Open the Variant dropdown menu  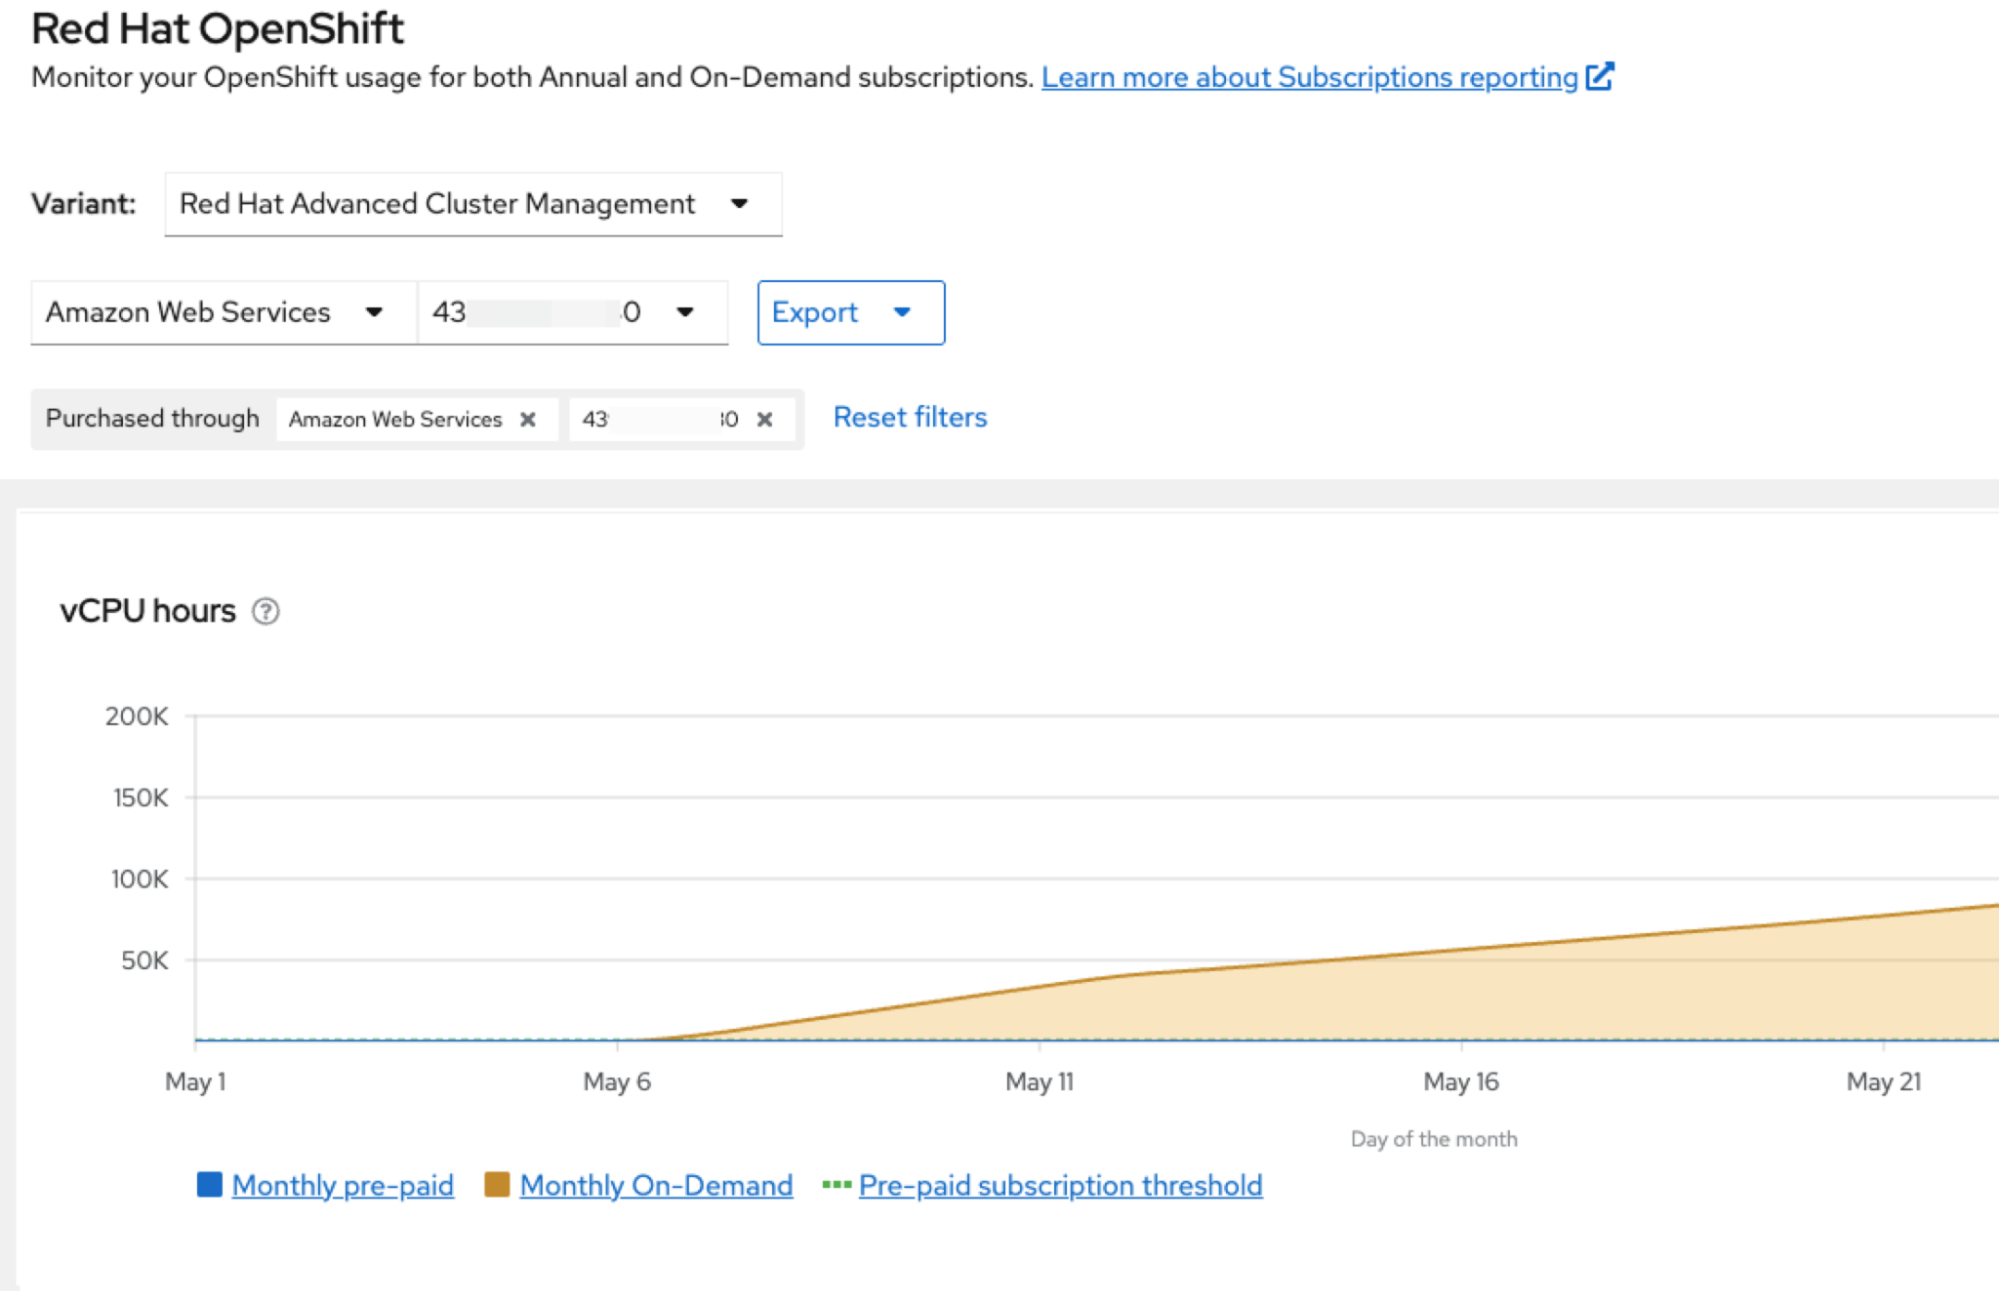[x=473, y=204]
